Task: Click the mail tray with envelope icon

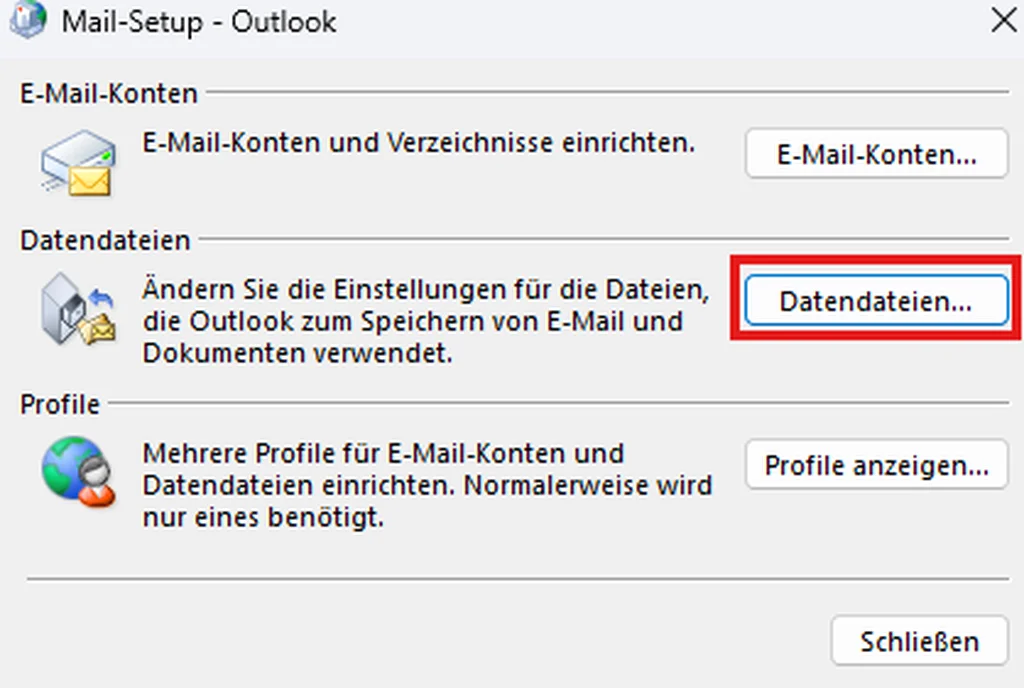Action: (78, 163)
